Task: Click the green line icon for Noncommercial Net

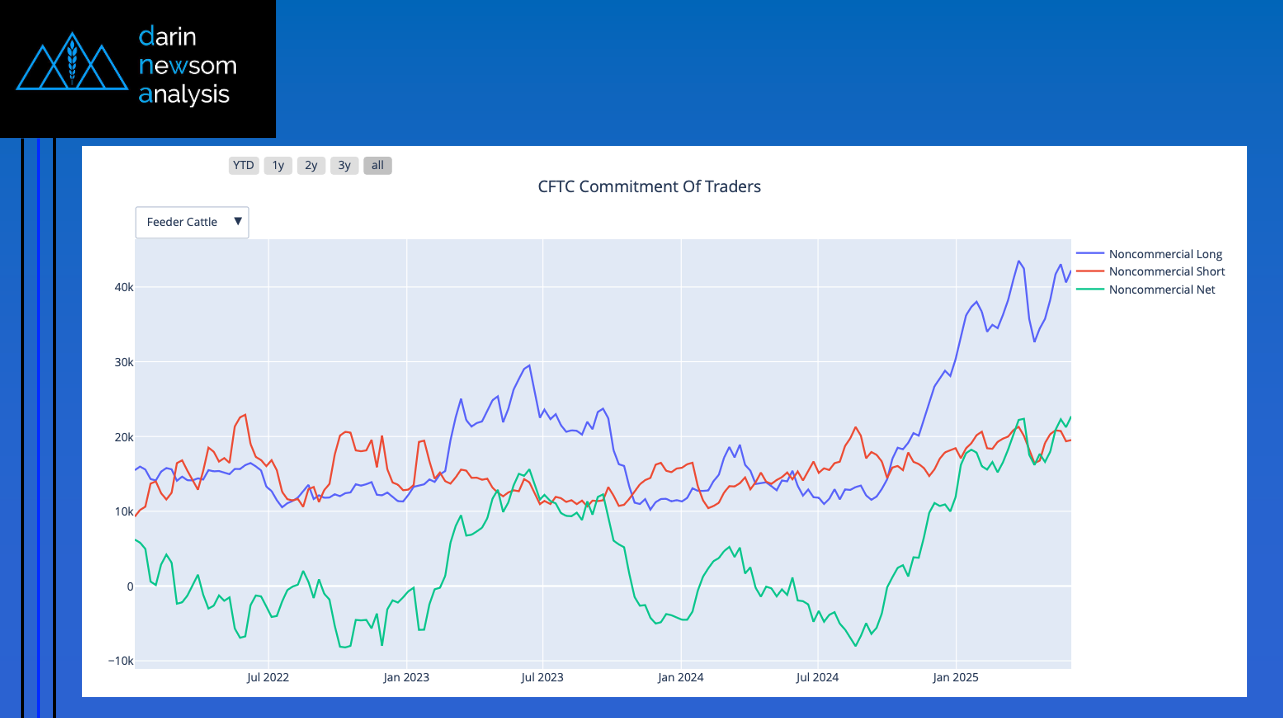Action: pos(1090,290)
